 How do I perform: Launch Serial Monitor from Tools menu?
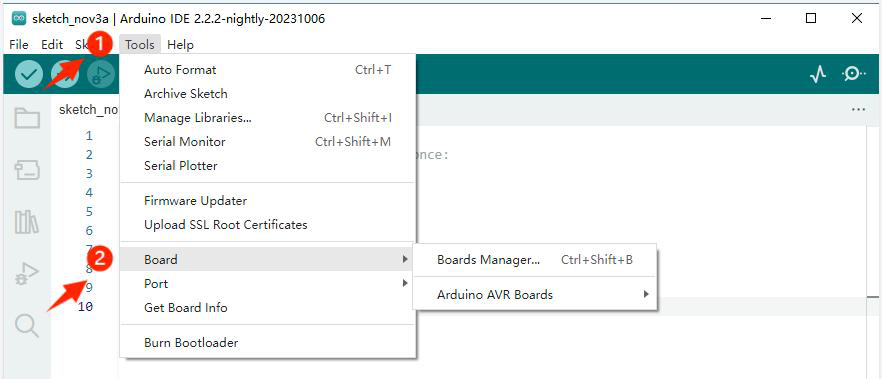tap(268, 142)
